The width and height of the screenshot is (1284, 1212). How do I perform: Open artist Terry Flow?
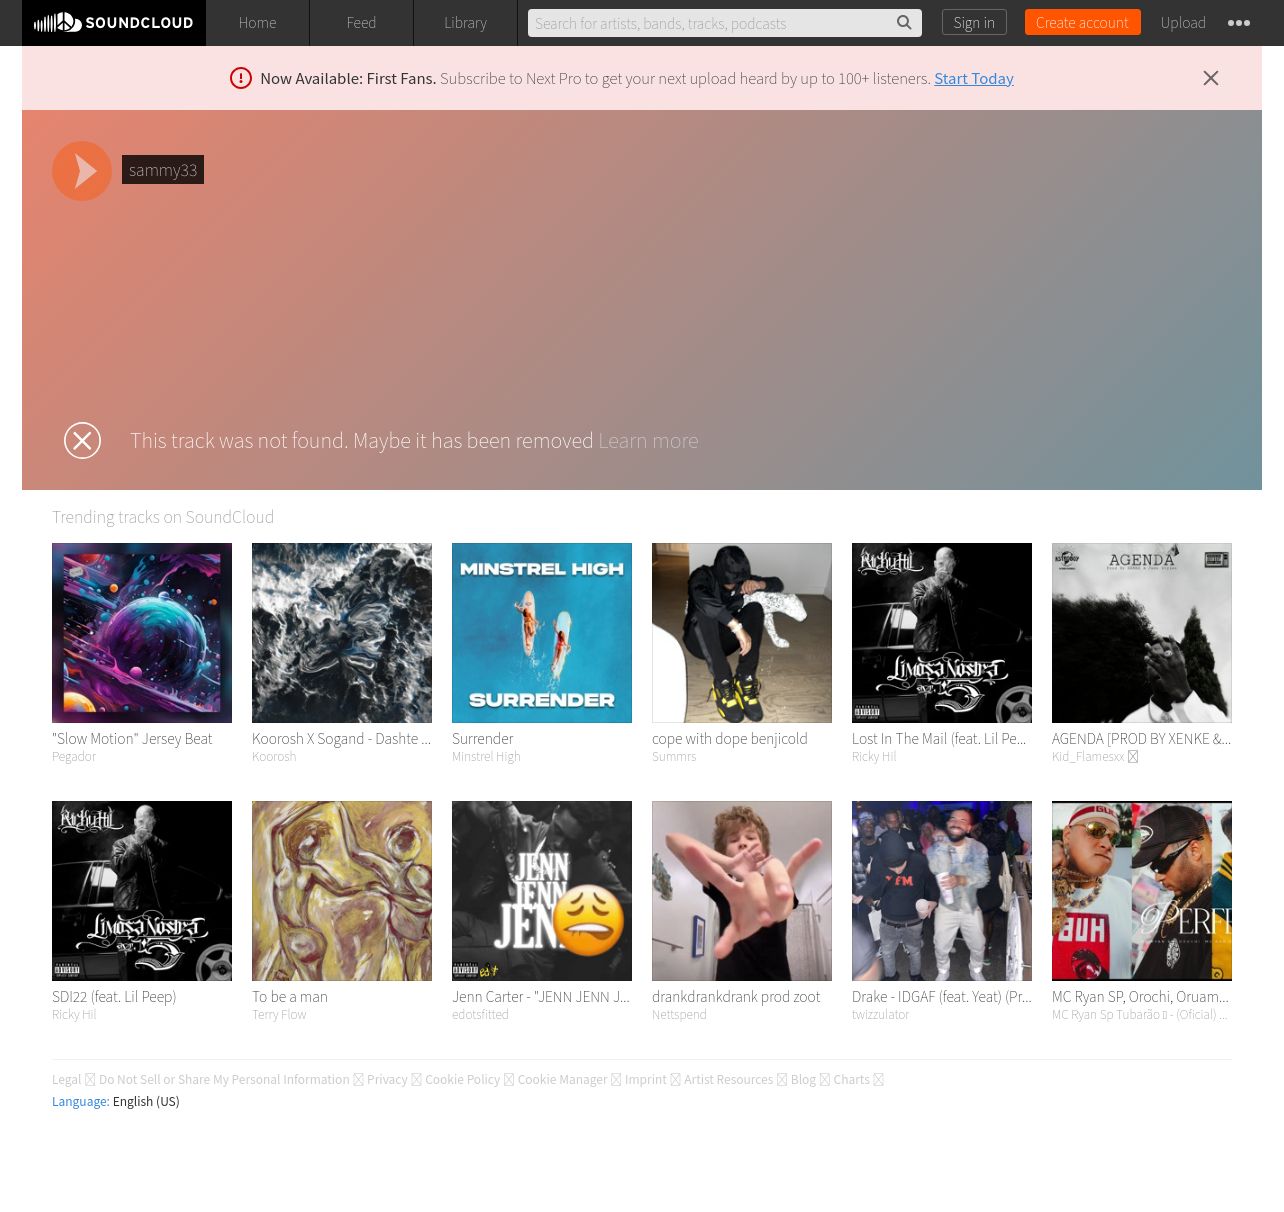(279, 1015)
